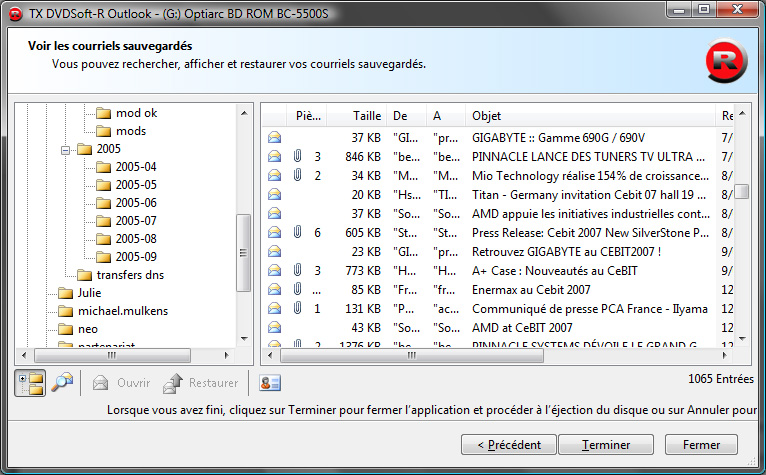Open the contact card icon in toolbar

pyautogui.click(x=270, y=383)
